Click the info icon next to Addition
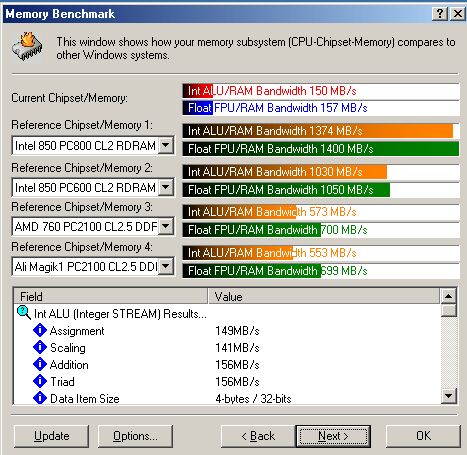This screenshot has width=467, height=455. (40, 364)
